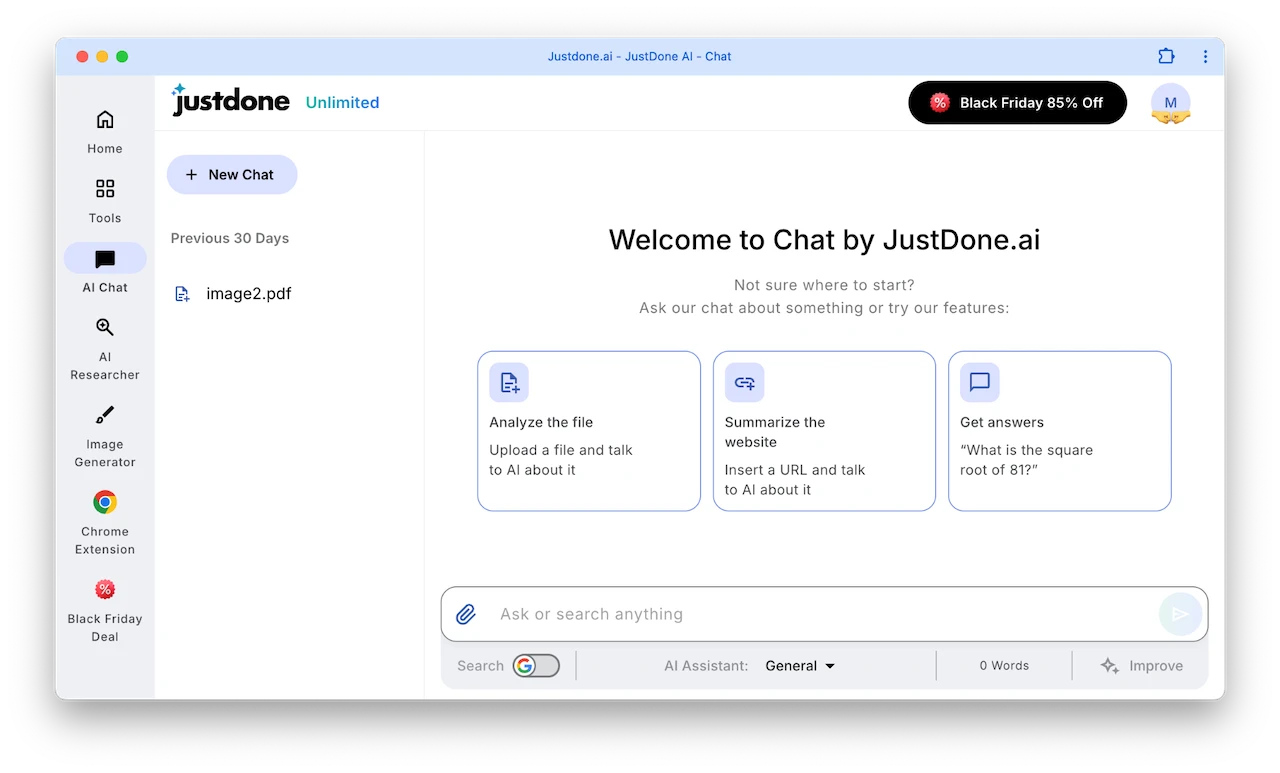Choose the Summarize the website card
1280x773 pixels.
[x=824, y=431]
